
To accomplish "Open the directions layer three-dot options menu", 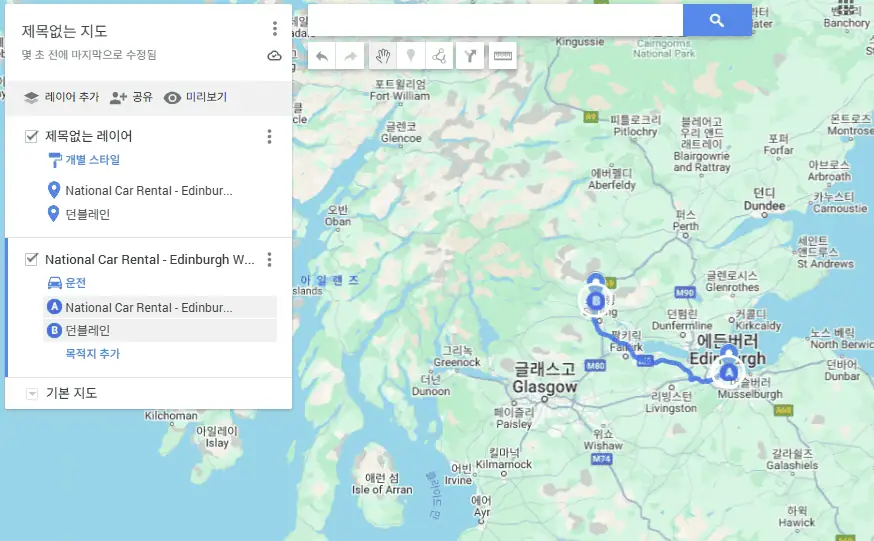I will (269, 259).
